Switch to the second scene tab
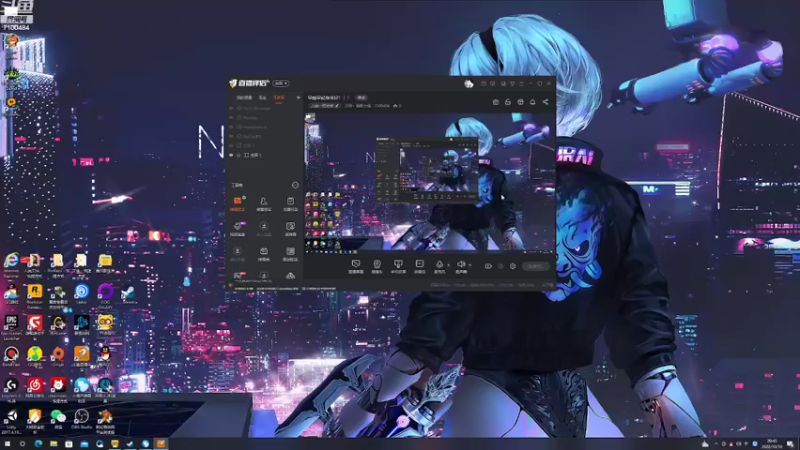The height and width of the screenshot is (450, 800). [x=262, y=97]
